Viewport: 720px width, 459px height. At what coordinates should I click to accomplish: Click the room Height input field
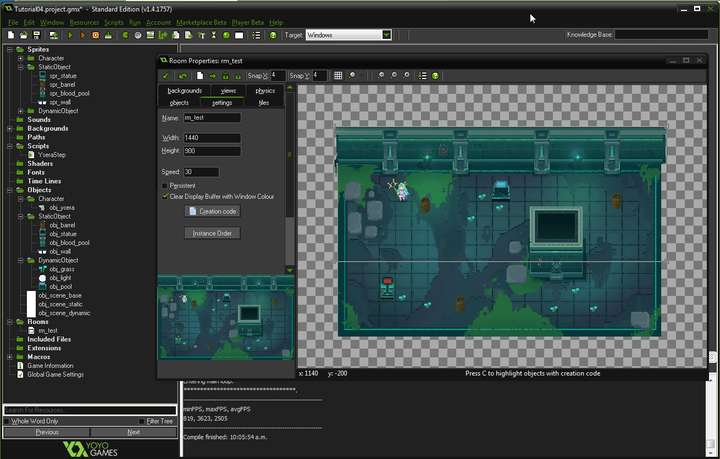click(x=212, y=151)
